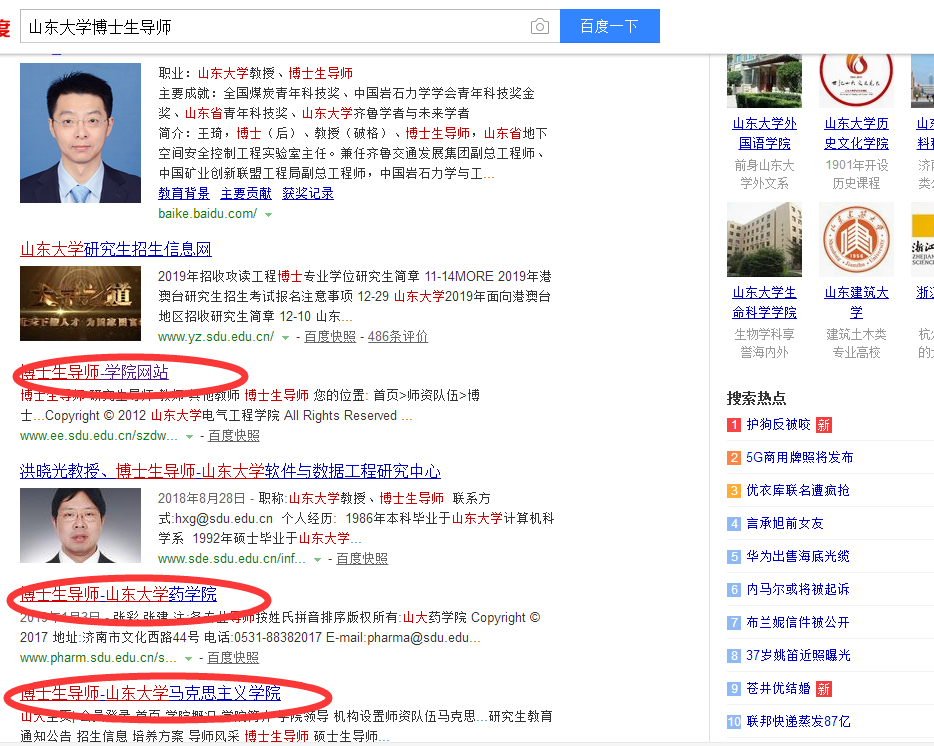The height and width of the screenshot is (746, 934).
Task: Expand dropdown arrow beside www.yz.sdu.edu.cn/
Action: click(x=285, y=338)
